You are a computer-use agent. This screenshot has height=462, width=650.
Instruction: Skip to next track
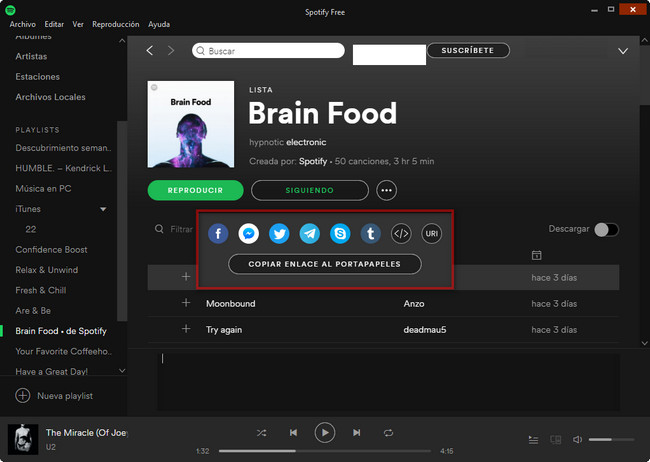tap(356, 433)
